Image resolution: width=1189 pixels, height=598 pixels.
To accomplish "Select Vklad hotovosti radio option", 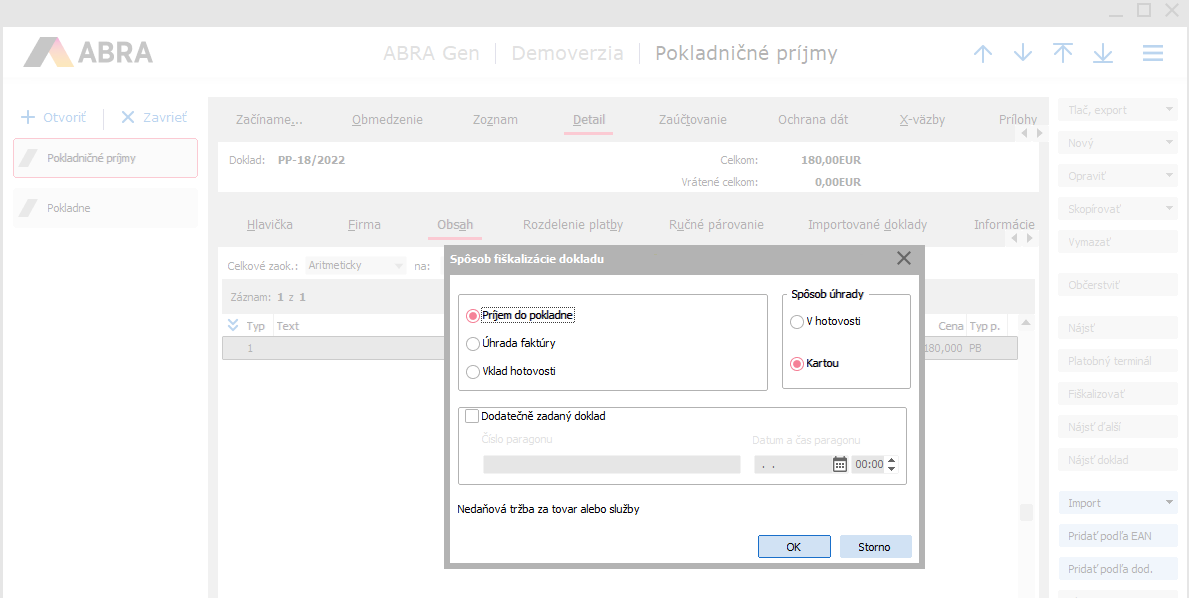I will tap(474, 372).
